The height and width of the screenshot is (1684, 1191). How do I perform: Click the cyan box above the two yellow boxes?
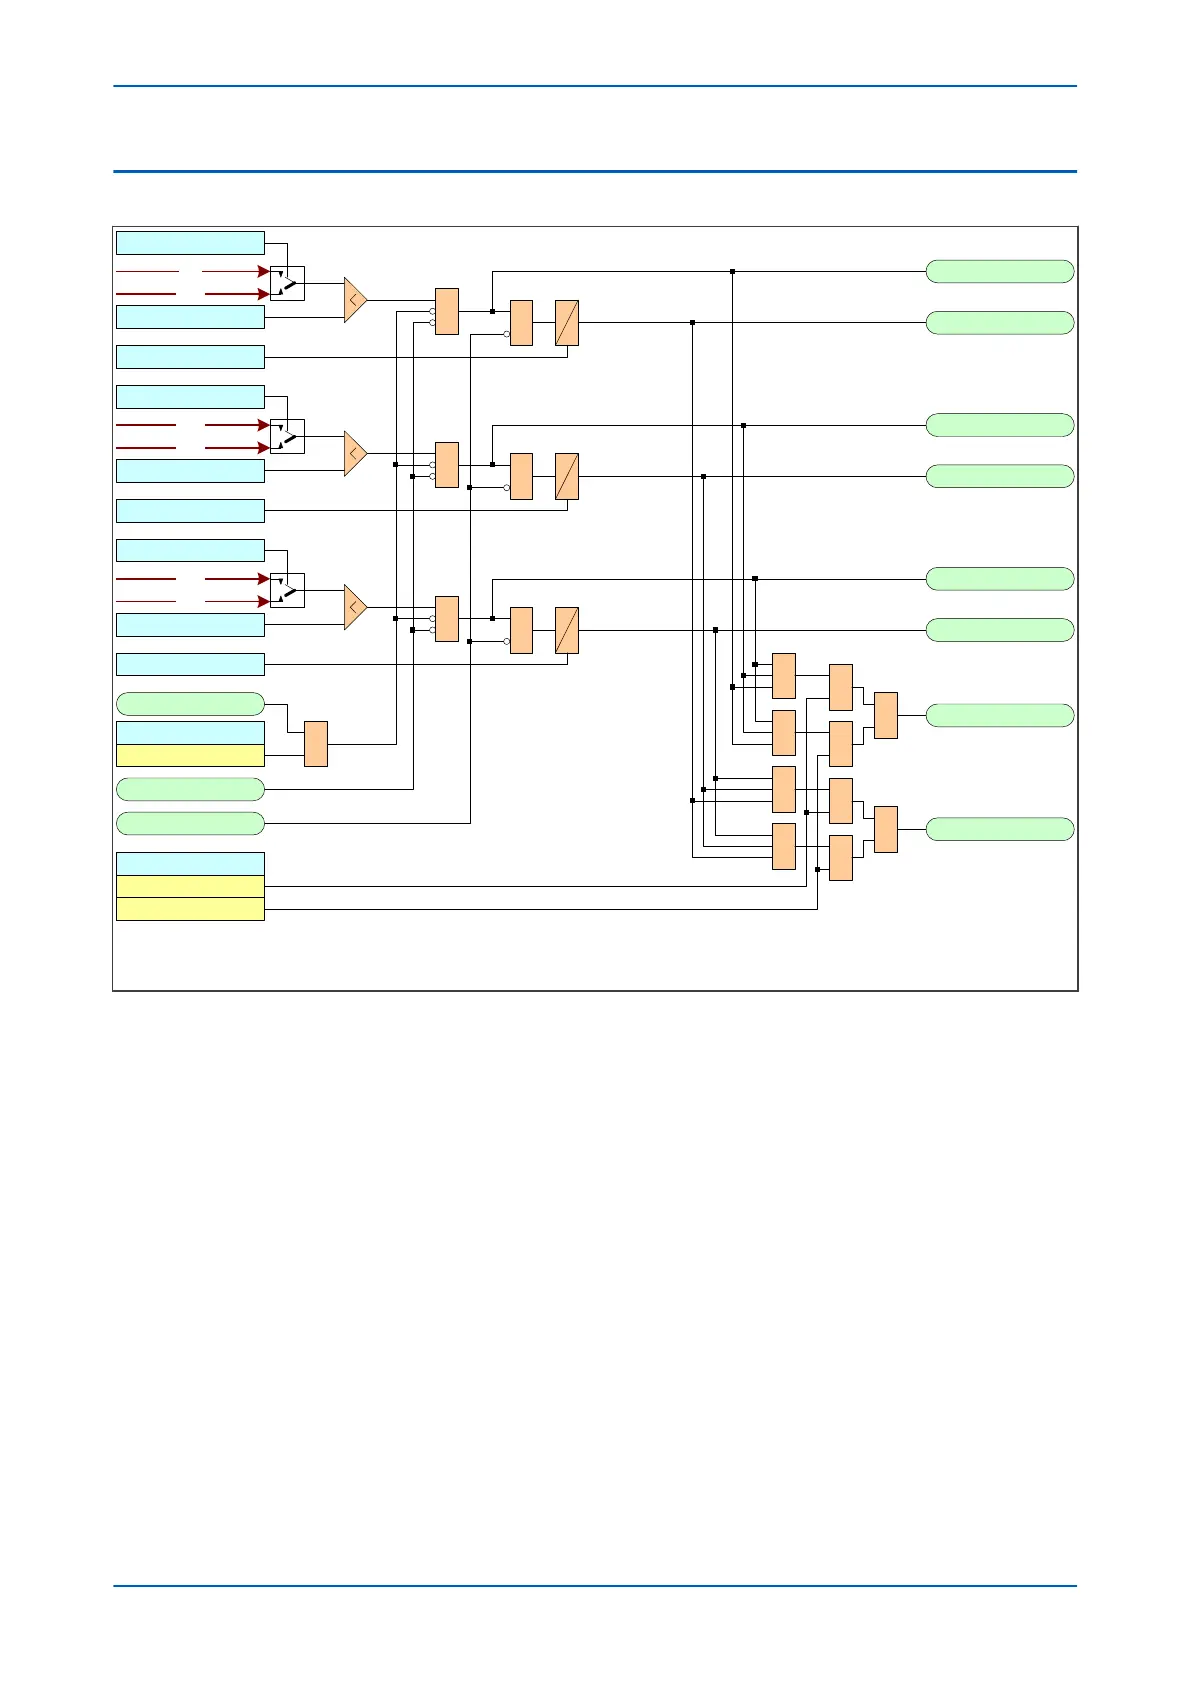click(x=190, y=864)
